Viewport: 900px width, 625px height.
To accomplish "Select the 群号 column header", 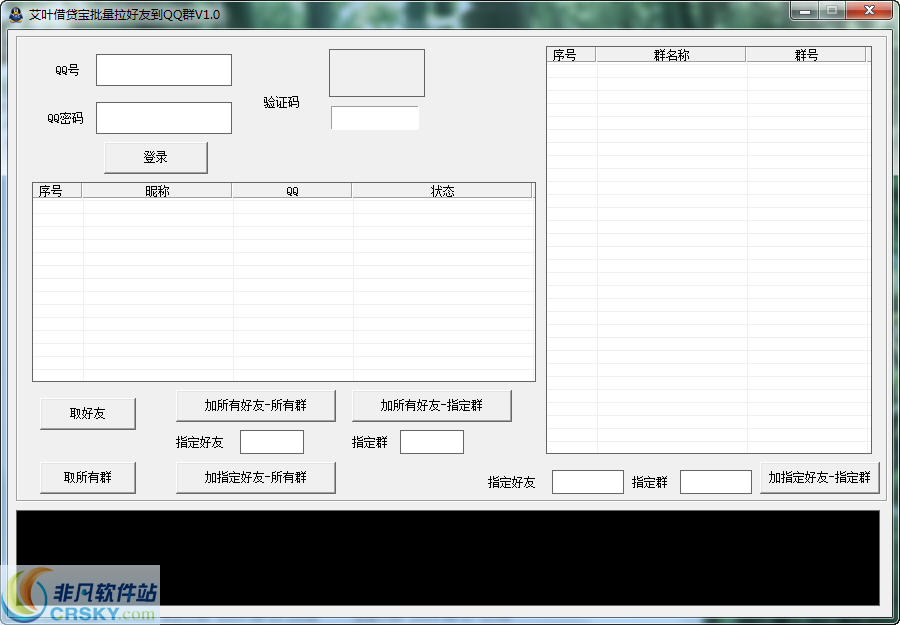I will [806, 55].
